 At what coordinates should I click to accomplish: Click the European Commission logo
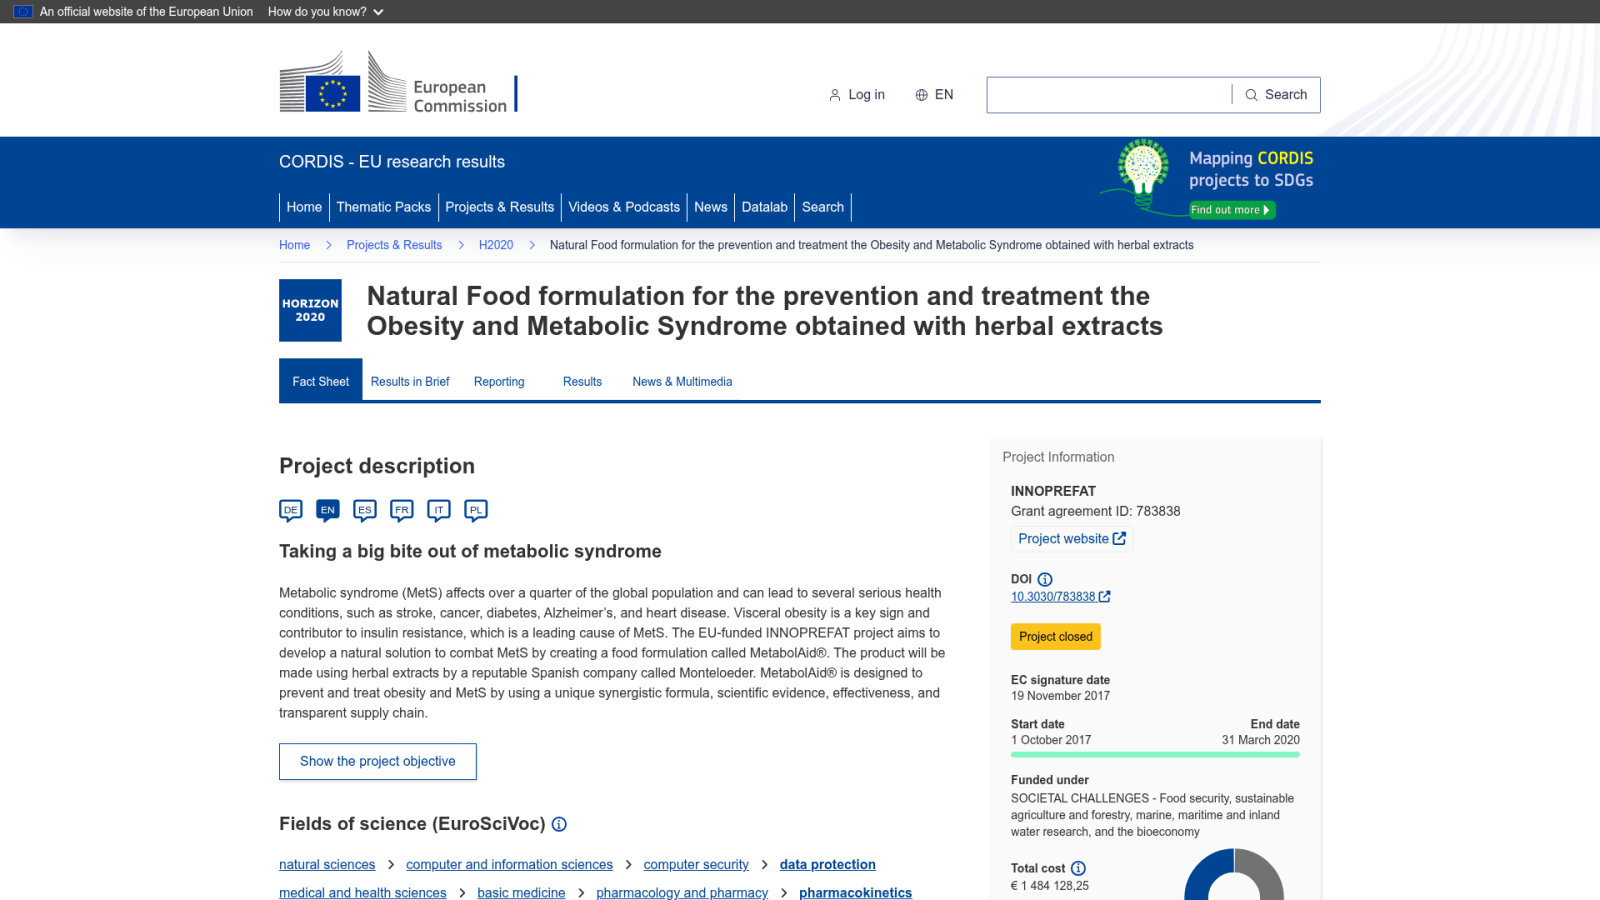(398, 82)
